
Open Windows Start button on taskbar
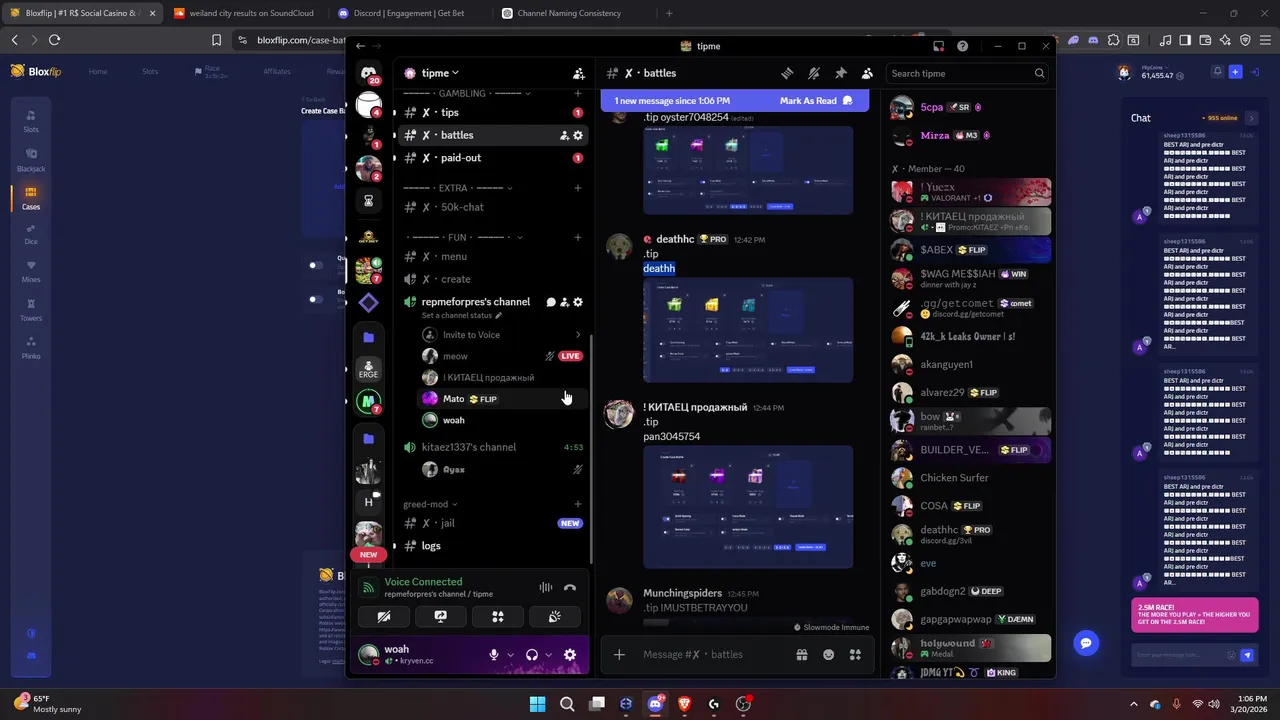(x=537, y=704)
